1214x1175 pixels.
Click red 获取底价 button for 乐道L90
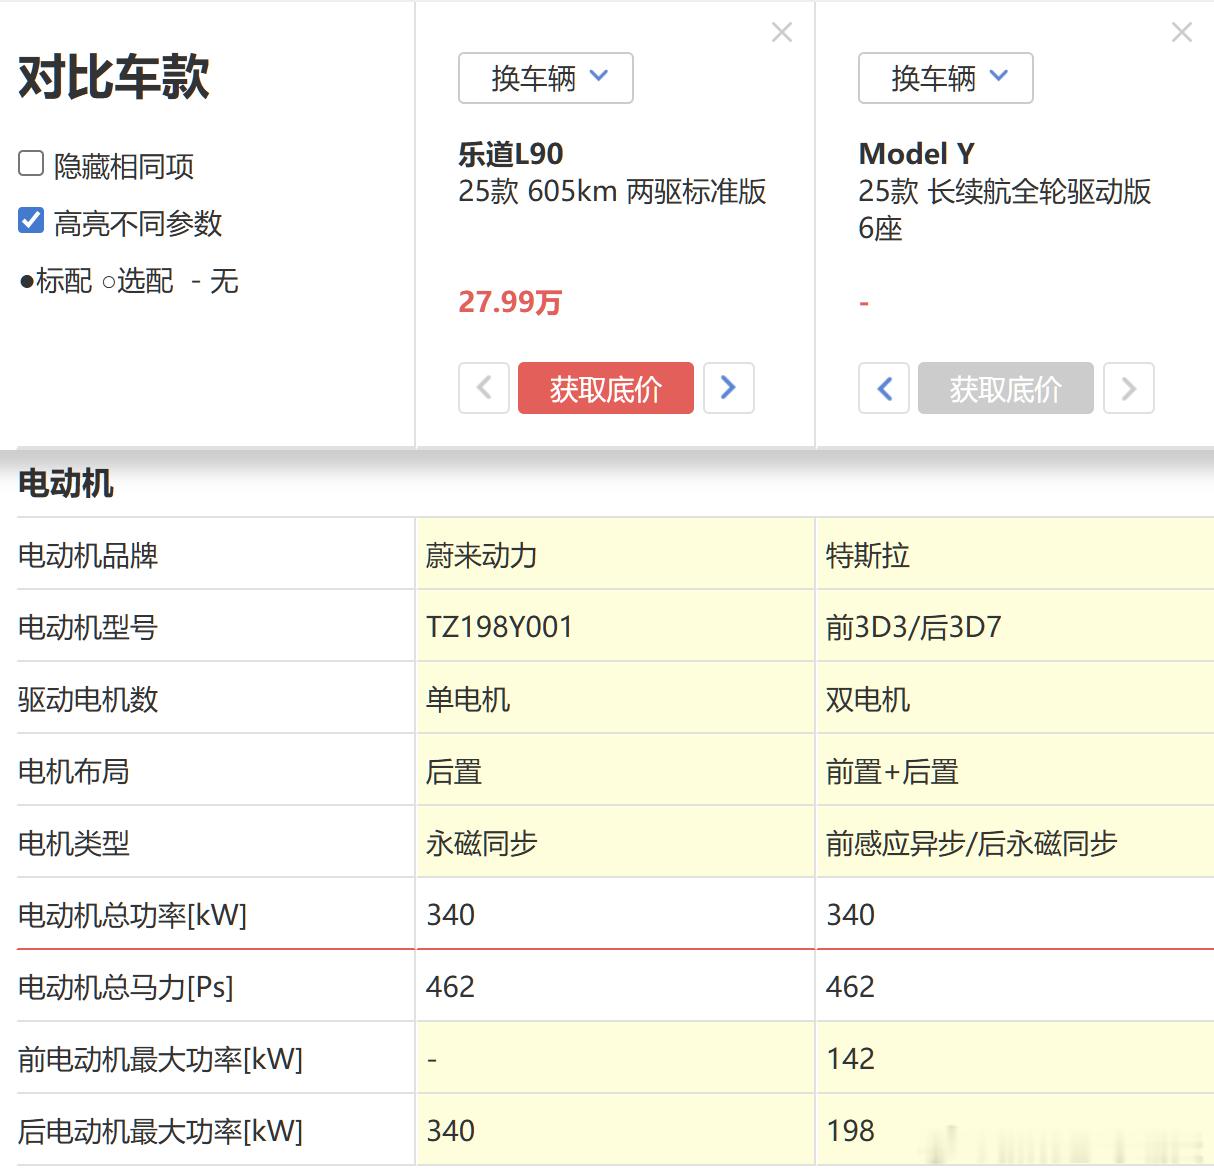click(x=606, y=388)
